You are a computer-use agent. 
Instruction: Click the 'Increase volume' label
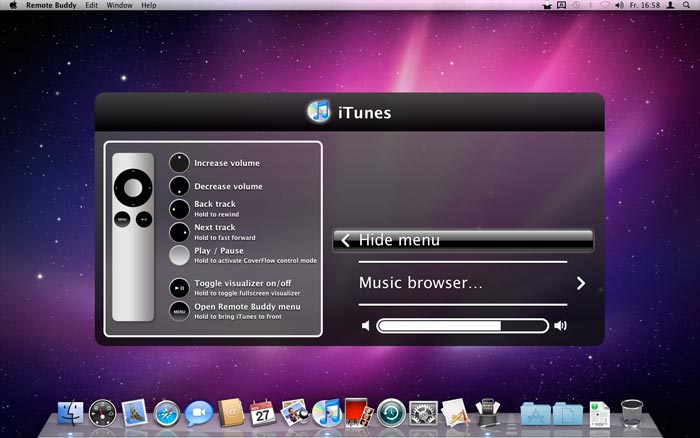click(227, 163)
